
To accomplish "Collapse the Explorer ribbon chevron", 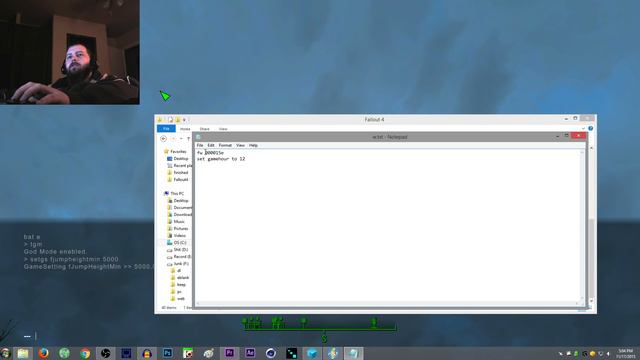I will pos(583,129).
